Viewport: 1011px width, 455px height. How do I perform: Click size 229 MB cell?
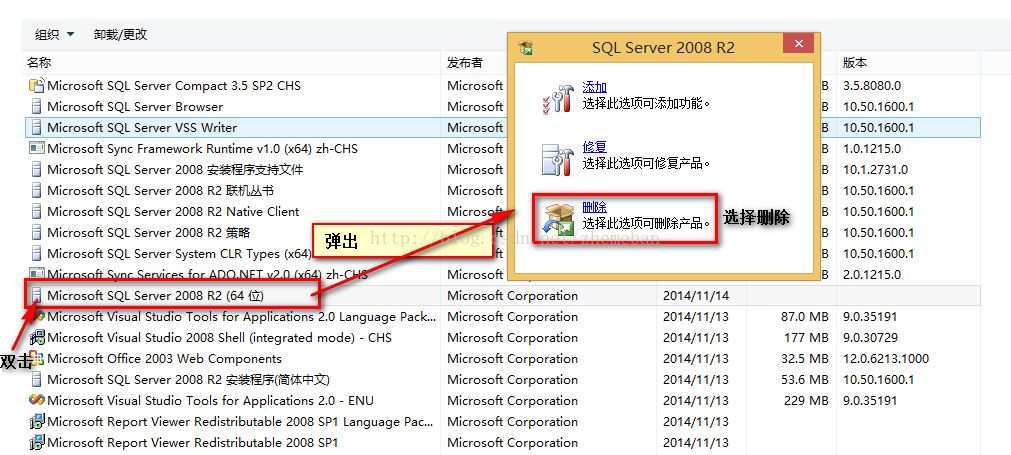(807, 400)
